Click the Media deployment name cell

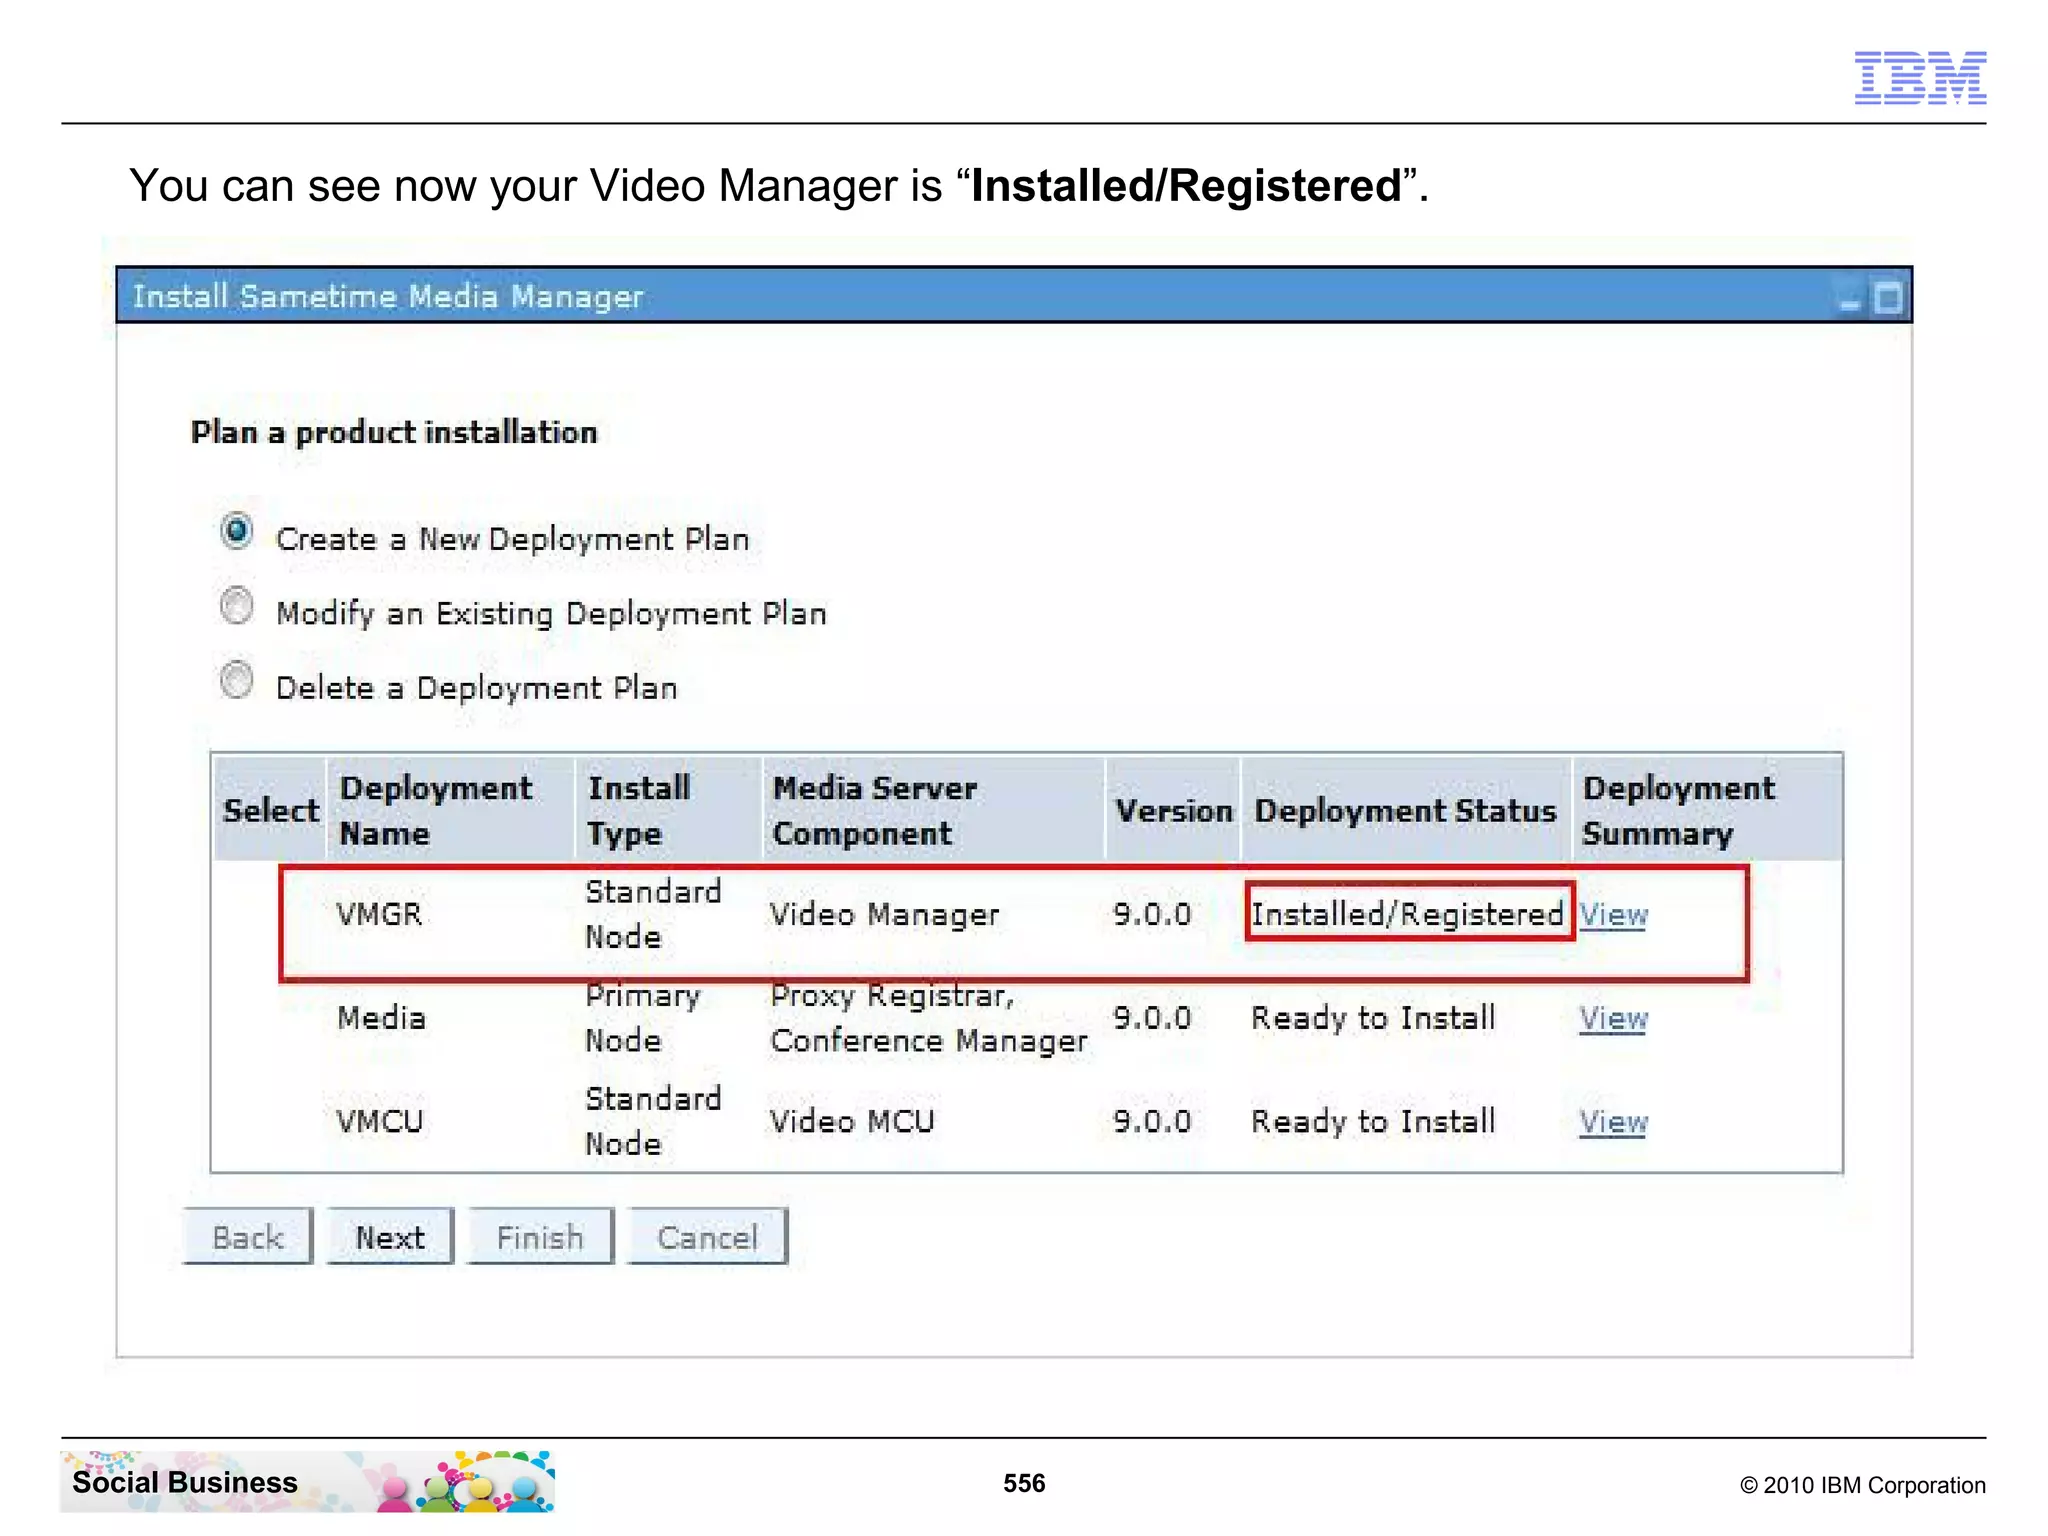[382, 1018]
